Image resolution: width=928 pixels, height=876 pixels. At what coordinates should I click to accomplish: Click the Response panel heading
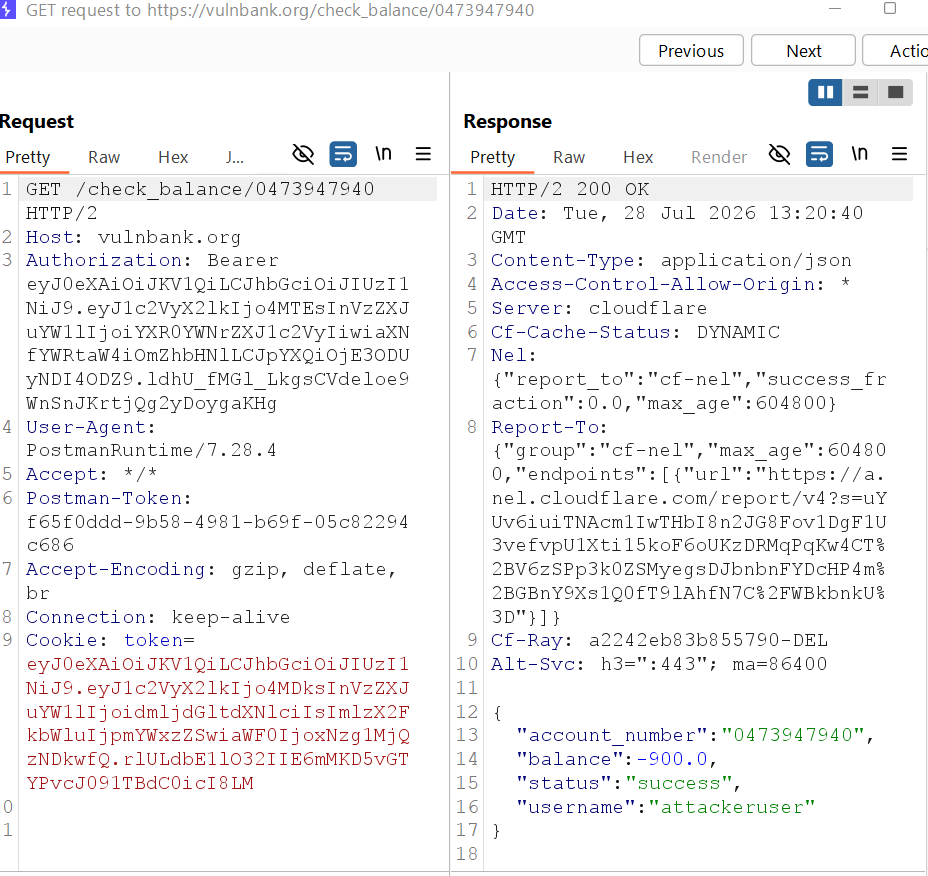click(507, 121)
